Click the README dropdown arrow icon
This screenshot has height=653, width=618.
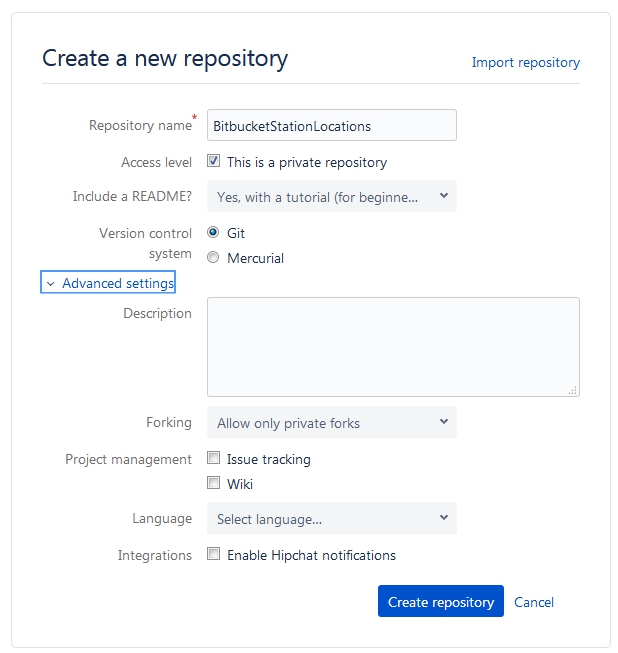pyautogui.click(x=443, y=197)
